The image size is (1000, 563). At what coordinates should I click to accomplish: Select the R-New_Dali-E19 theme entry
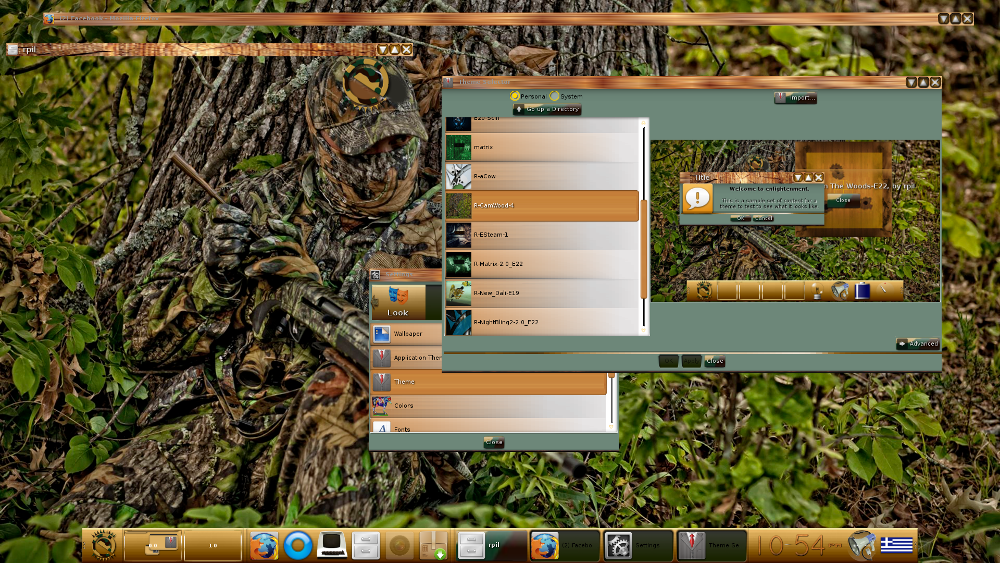tap(542, 293)
